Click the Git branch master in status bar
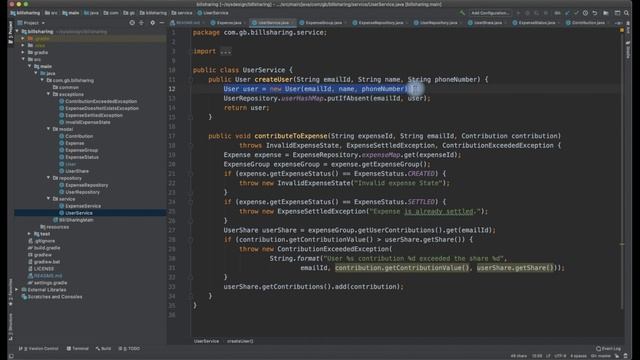The height and width of the screenshot is (360, 640). (601, 356)
